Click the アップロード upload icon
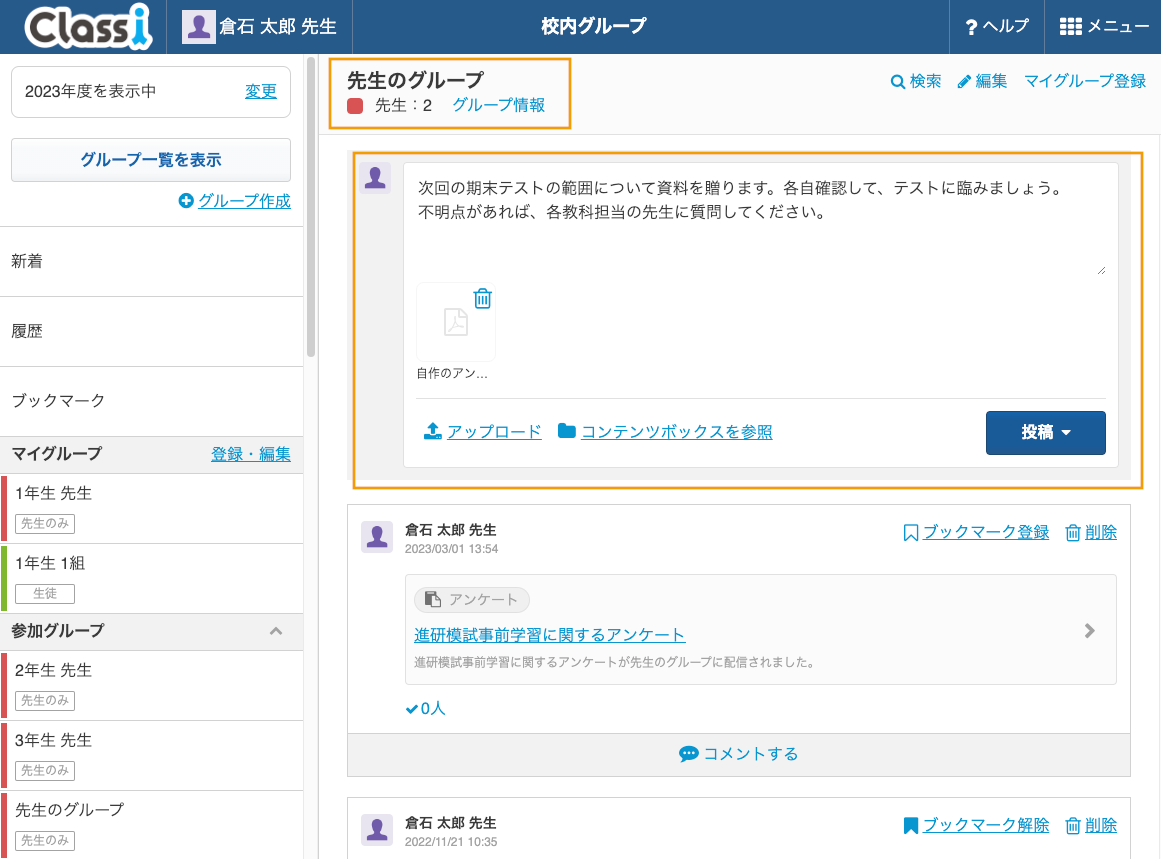The image size is (1161, 859). pyautogui.click(x=432, y=431)
